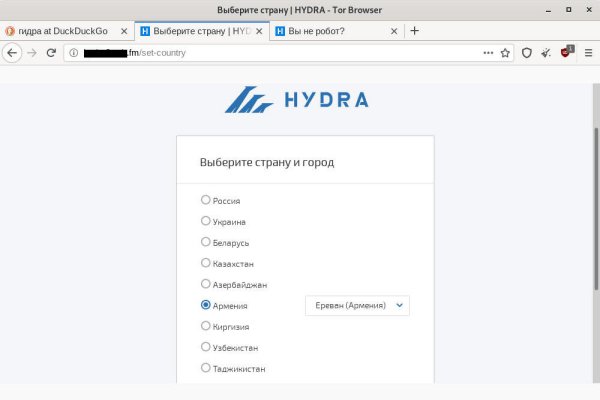Click the page vertical scrollbar
Screen dimensions: 600x400
tap(595, 200)
